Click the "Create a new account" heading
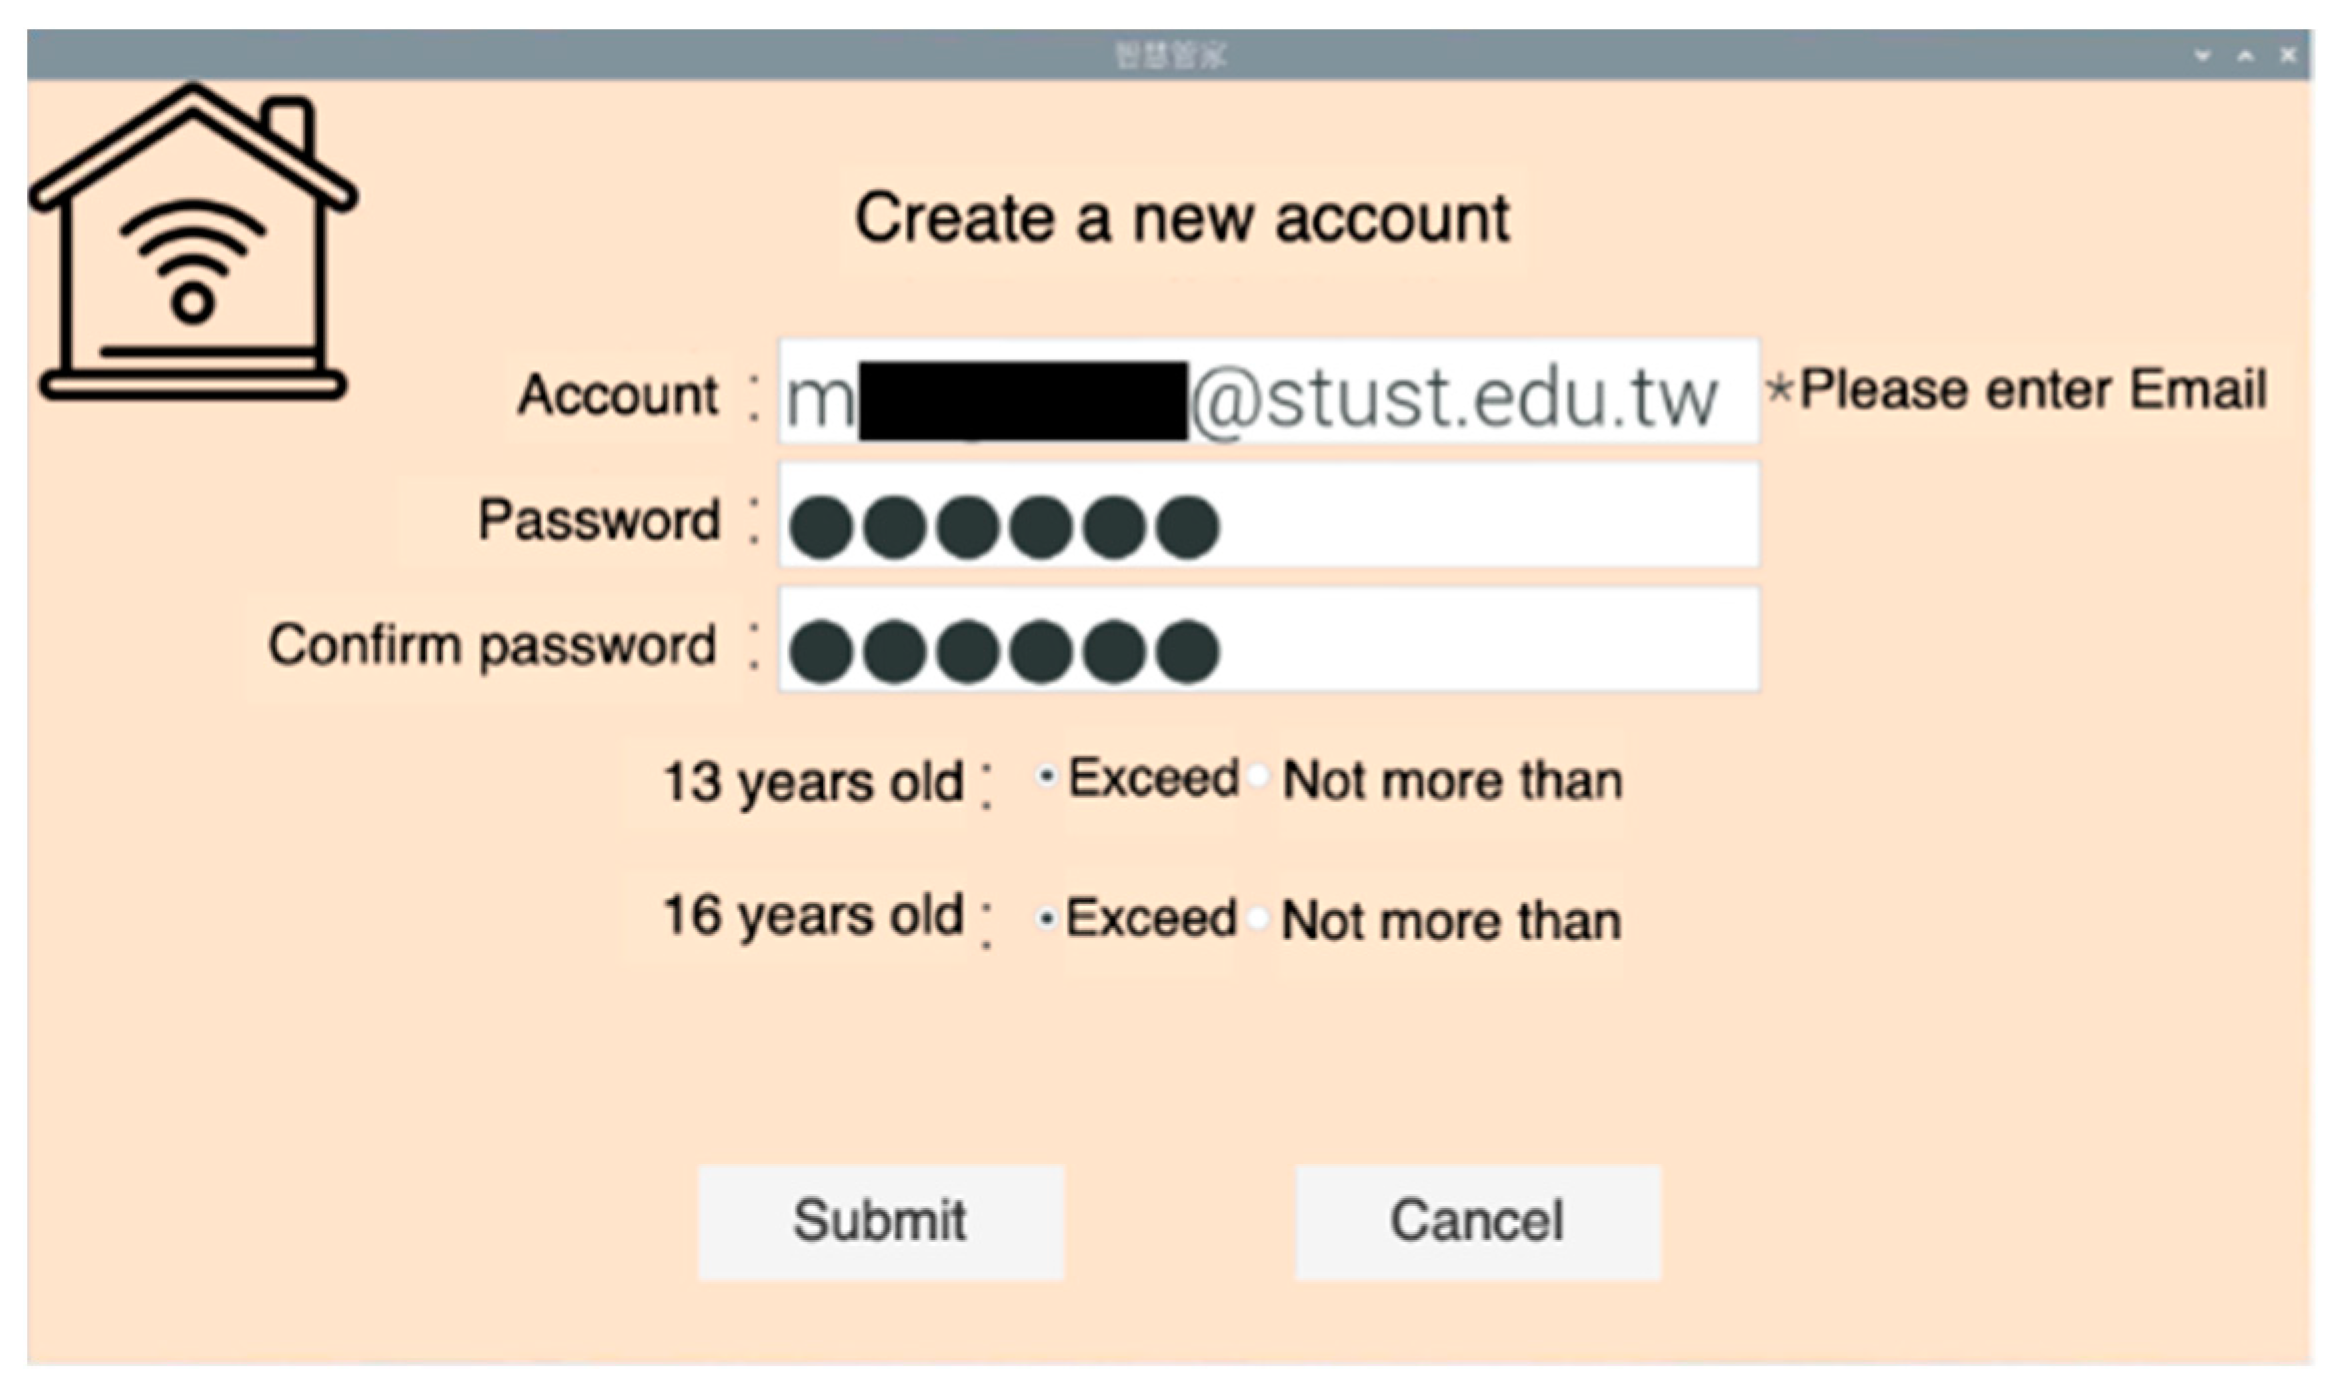 (x=1182, y=219)
